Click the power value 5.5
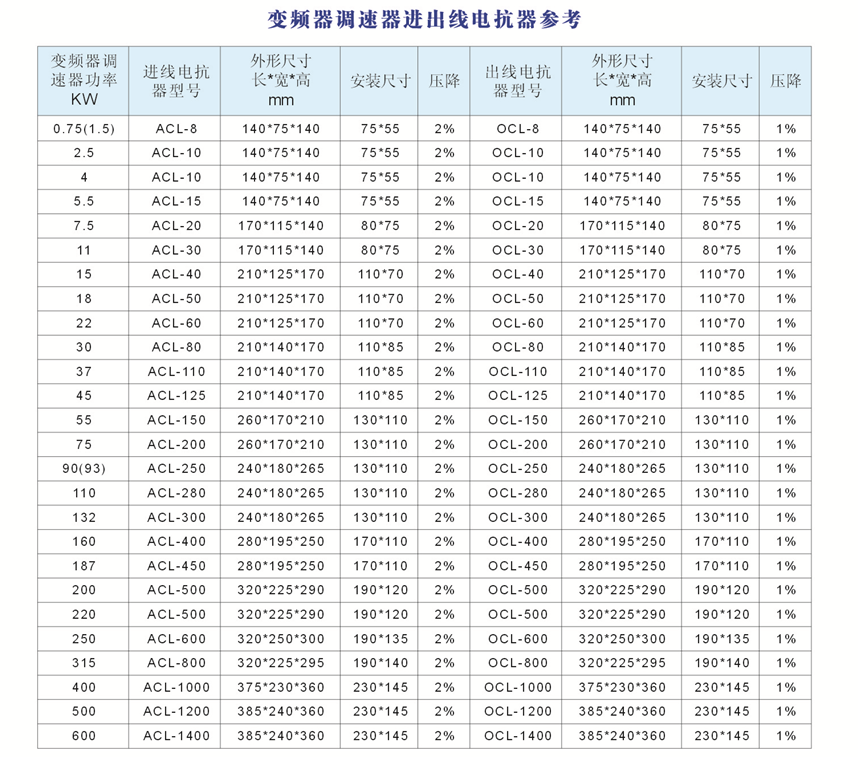 pos(84,201)
